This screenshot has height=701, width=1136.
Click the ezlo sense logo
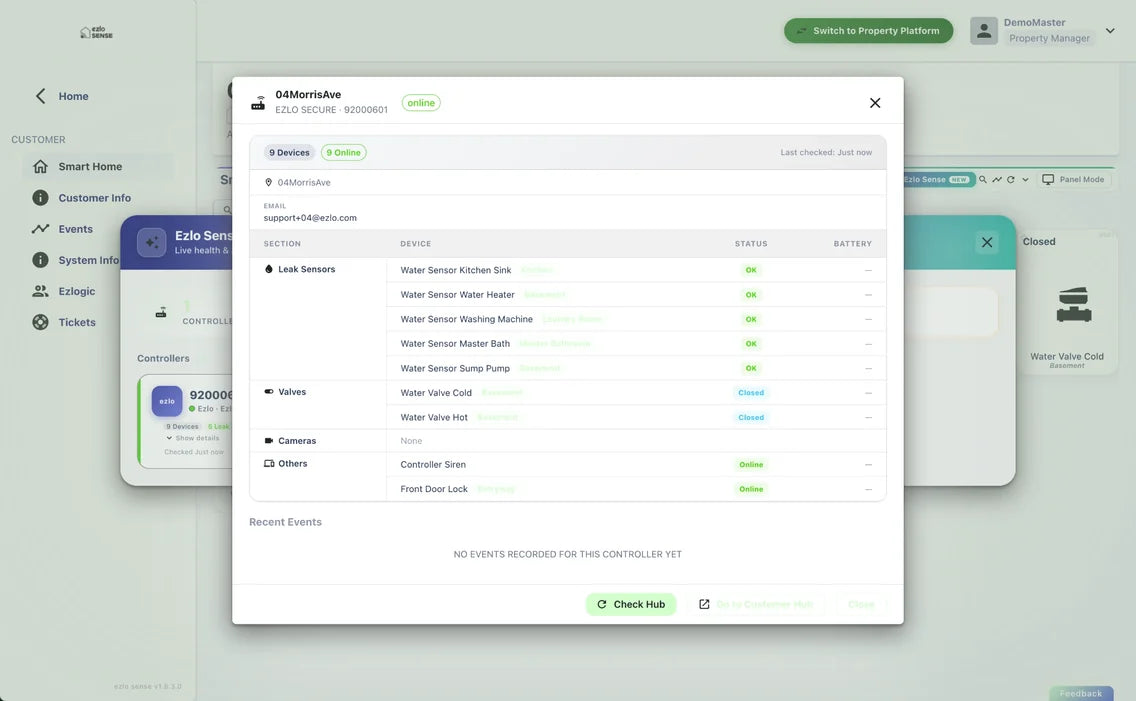click(x=96, y=33)
